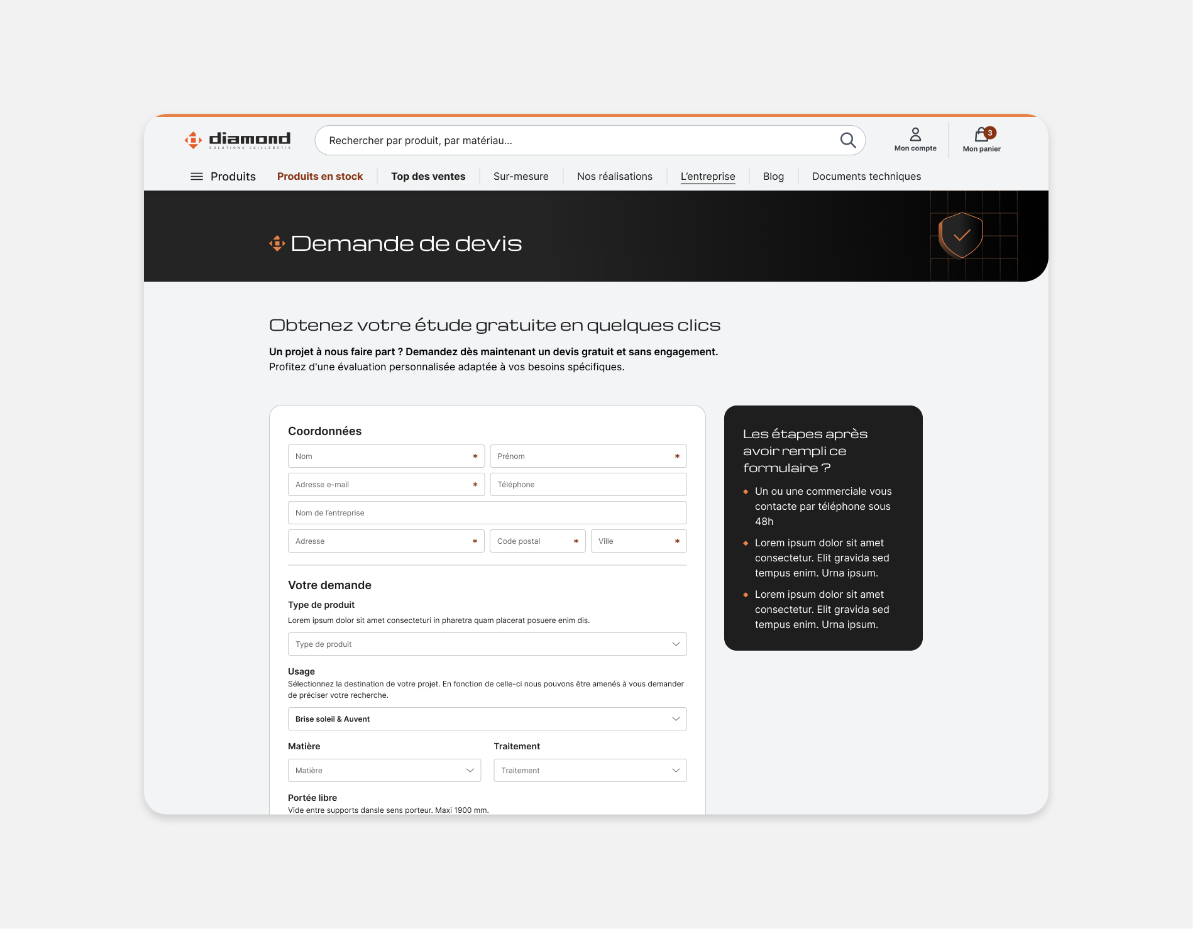Screen dimensions: 1193x929
Task: Click the shield checkmark icon in banner
Action: pyautogui.click(x=961, y=235)
